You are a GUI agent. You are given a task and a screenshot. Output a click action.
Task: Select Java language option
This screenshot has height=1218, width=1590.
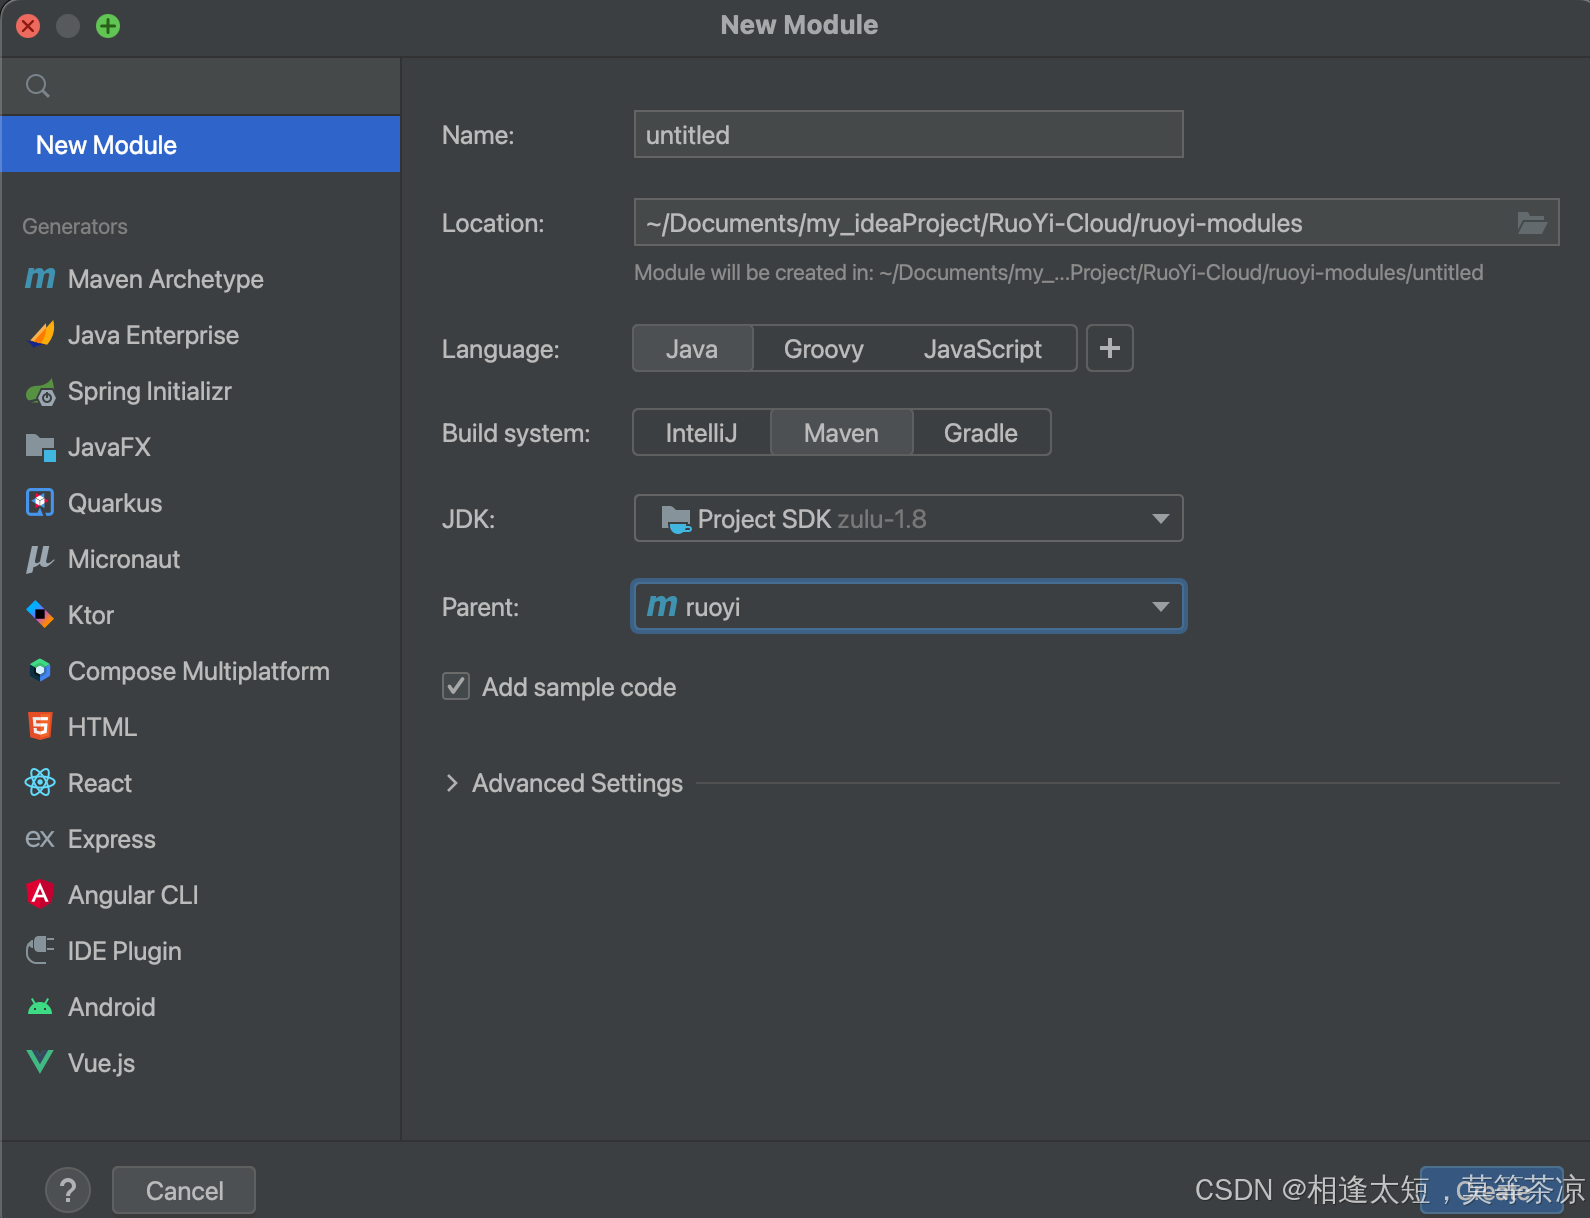pyautogui.click(x=692, y=349)
